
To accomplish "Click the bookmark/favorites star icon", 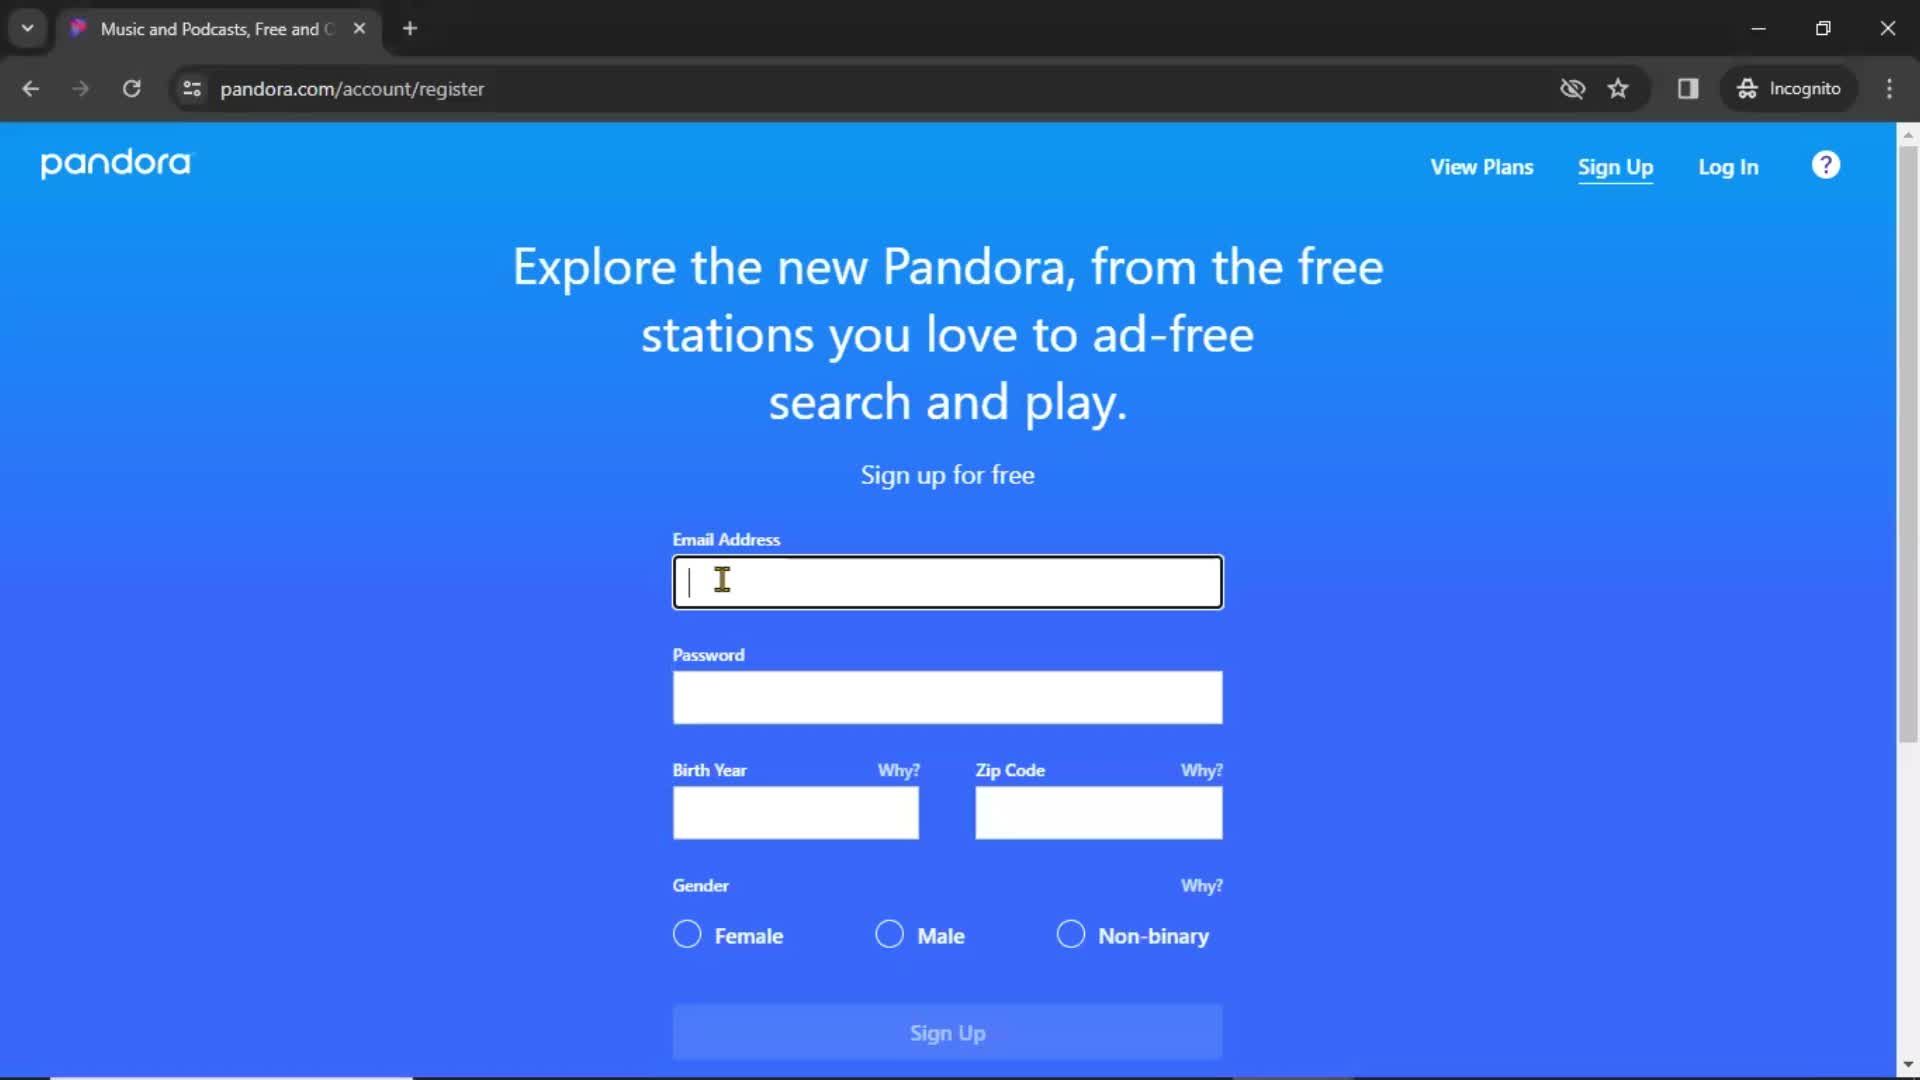I will (x=1619, y=88).
